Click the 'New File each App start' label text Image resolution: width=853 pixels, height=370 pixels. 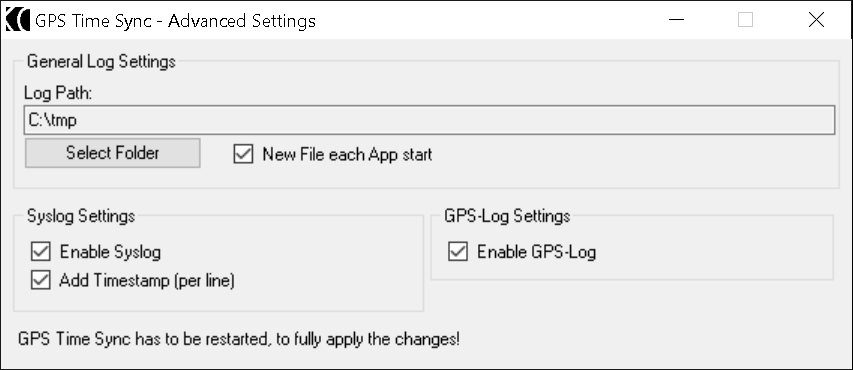[347, 155]
